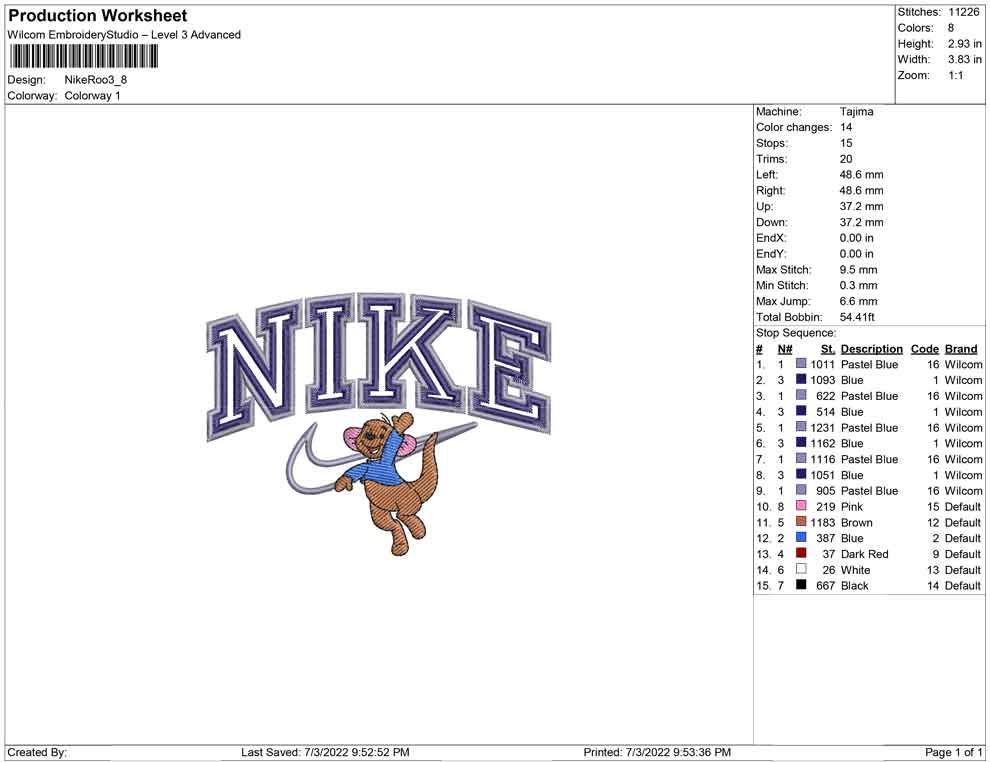Click the White description in row 14
Screen dimensions: 990x762
click(856, 569)
